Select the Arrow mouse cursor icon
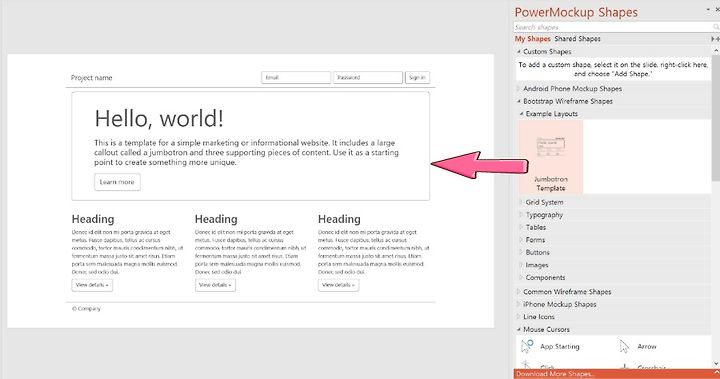 click(x=624, y=346)
